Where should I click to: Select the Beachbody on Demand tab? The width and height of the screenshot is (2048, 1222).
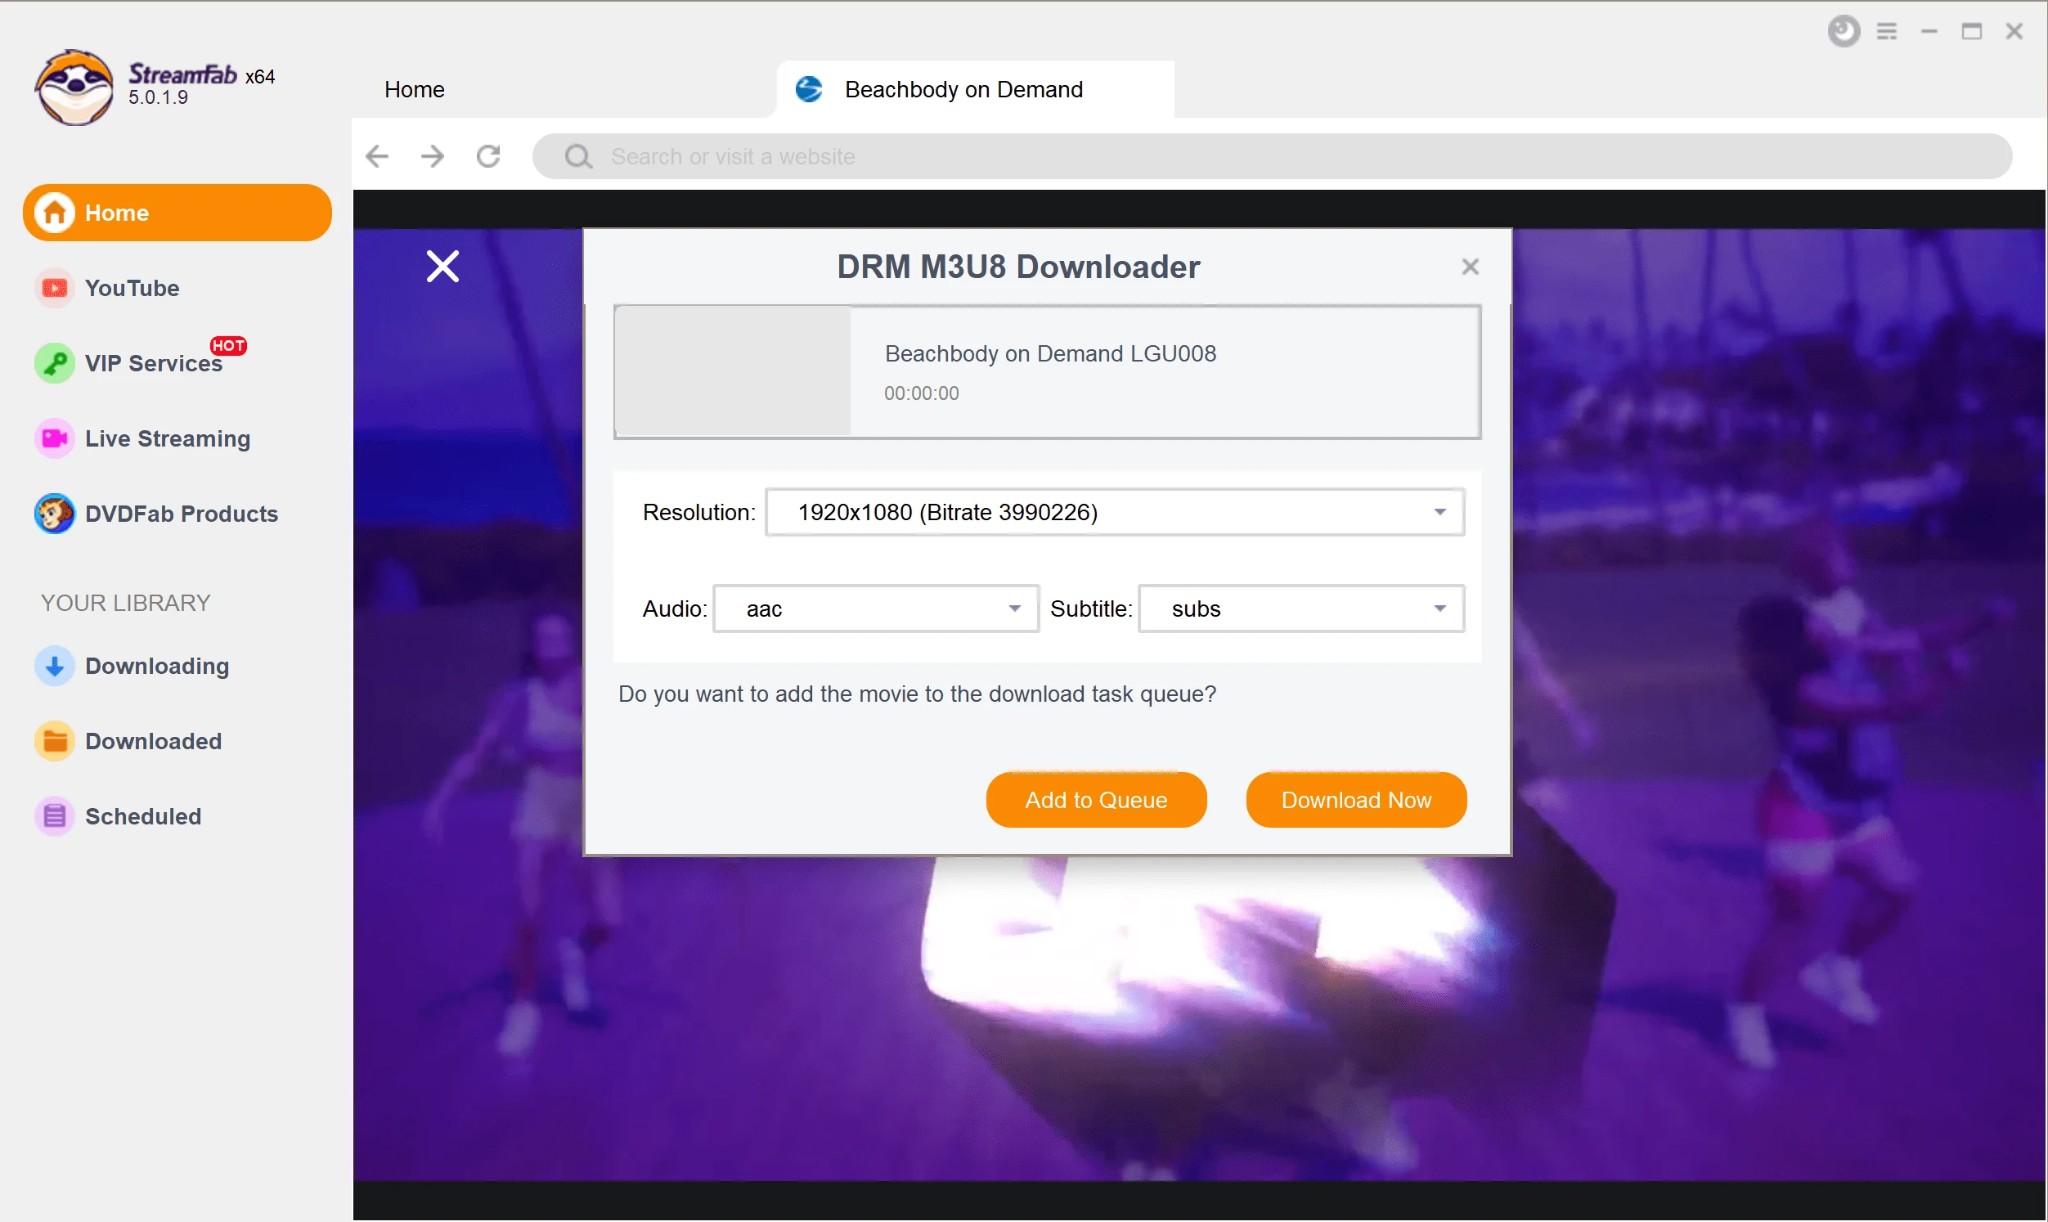coord(967,89)
